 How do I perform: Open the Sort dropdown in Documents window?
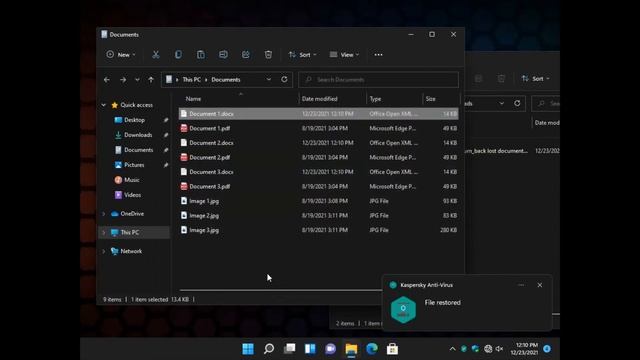(x=302, y=55)
